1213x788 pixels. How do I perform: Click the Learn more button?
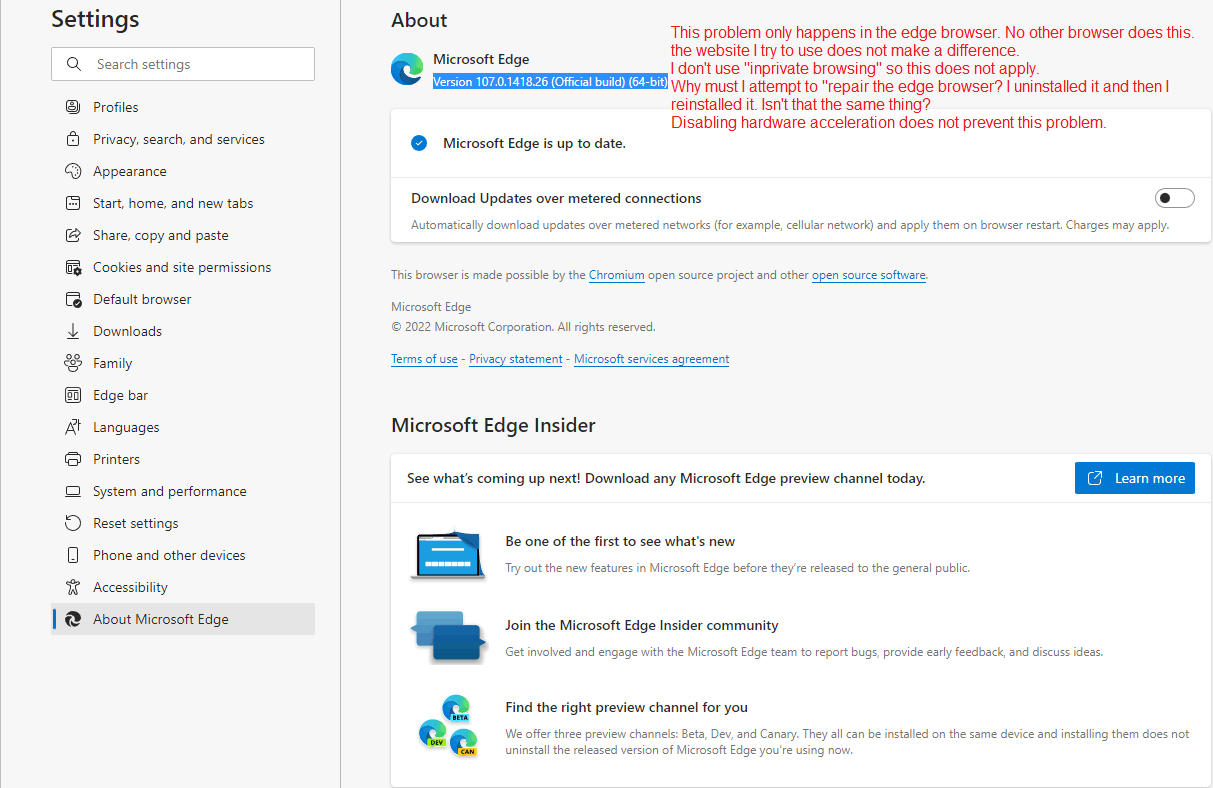1134,478
